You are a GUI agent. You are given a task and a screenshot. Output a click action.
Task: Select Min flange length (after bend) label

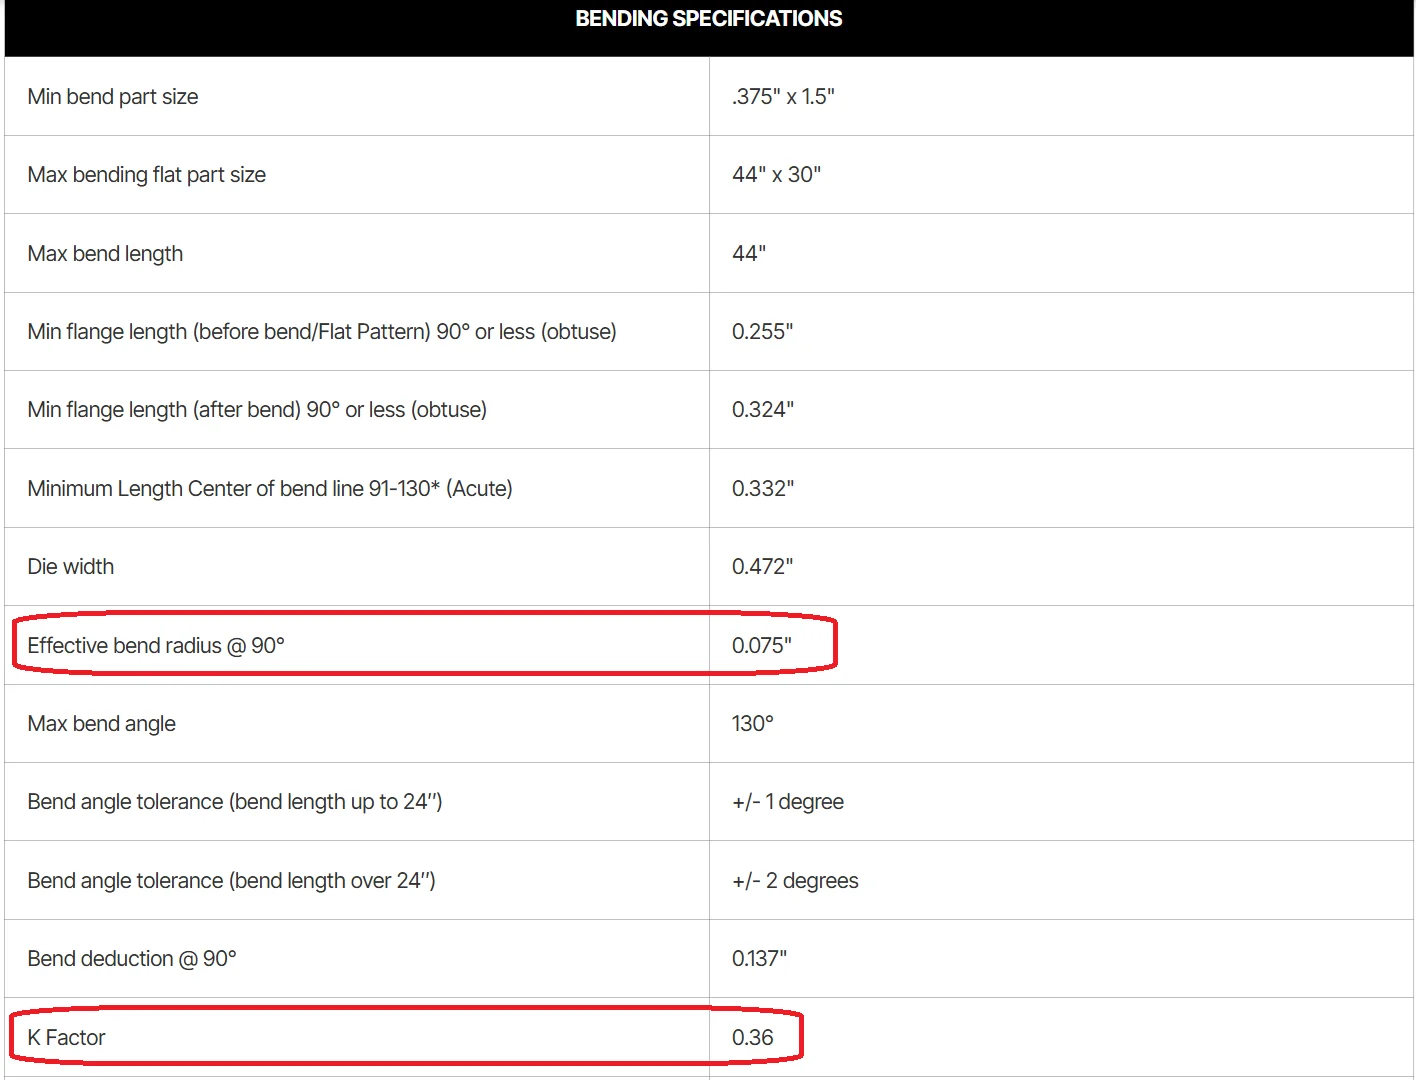(x=257, y=410)
